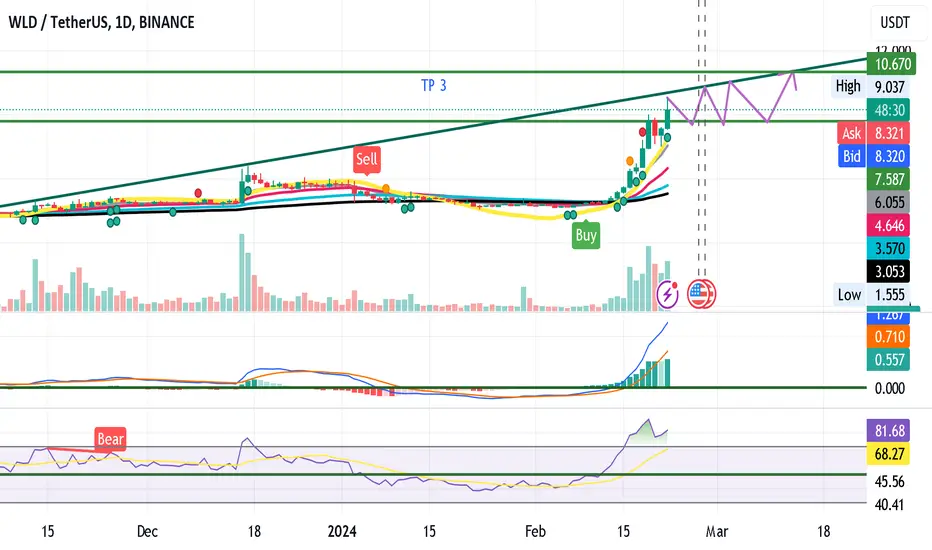Click the US flag economic event icon
This screenshot has height=550, width=932.
pyautogui.click(x=701, y=294)
